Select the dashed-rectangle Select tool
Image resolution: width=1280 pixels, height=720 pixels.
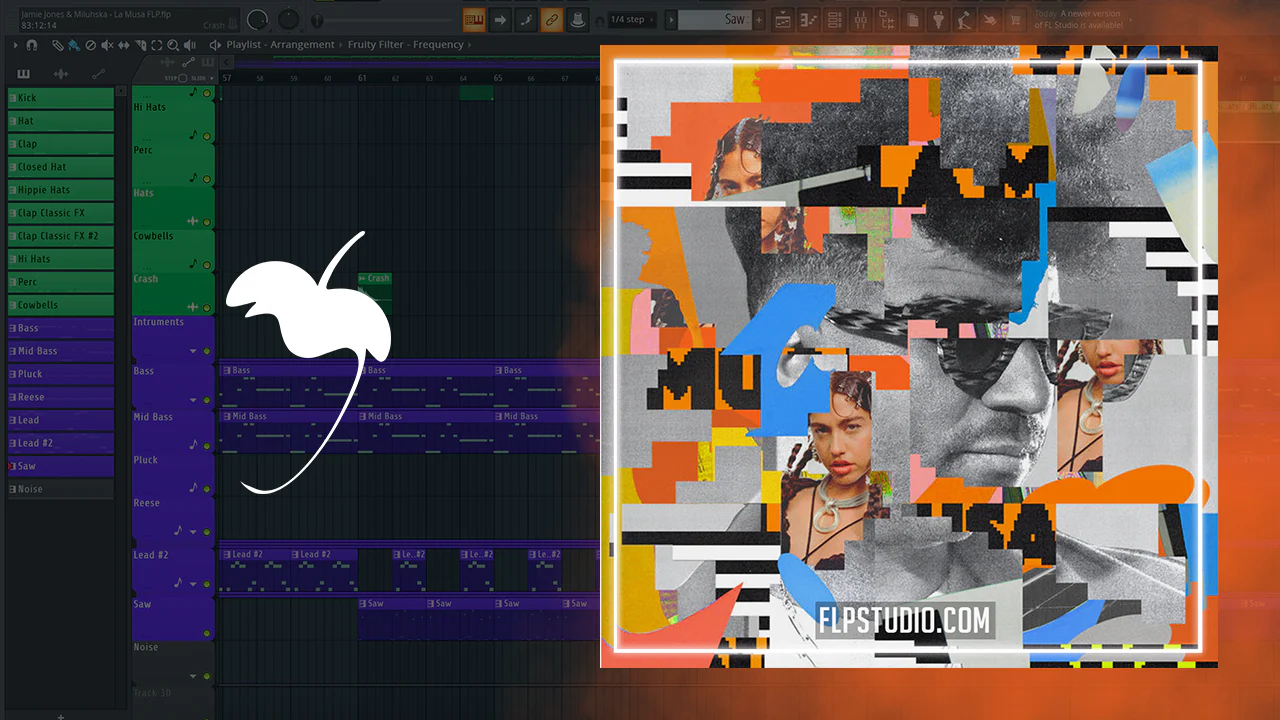tap(157, 45)
